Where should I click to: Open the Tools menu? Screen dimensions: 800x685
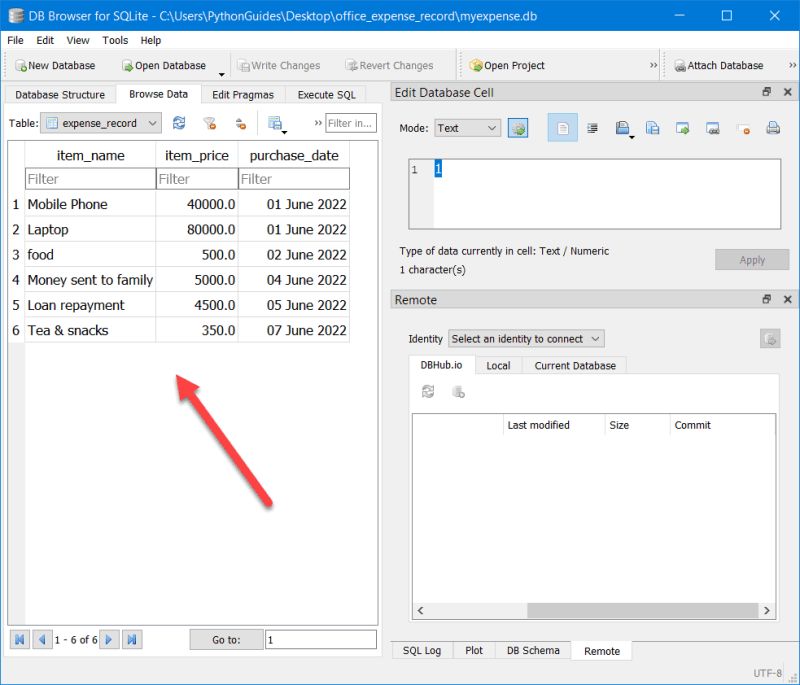point(115,40)
